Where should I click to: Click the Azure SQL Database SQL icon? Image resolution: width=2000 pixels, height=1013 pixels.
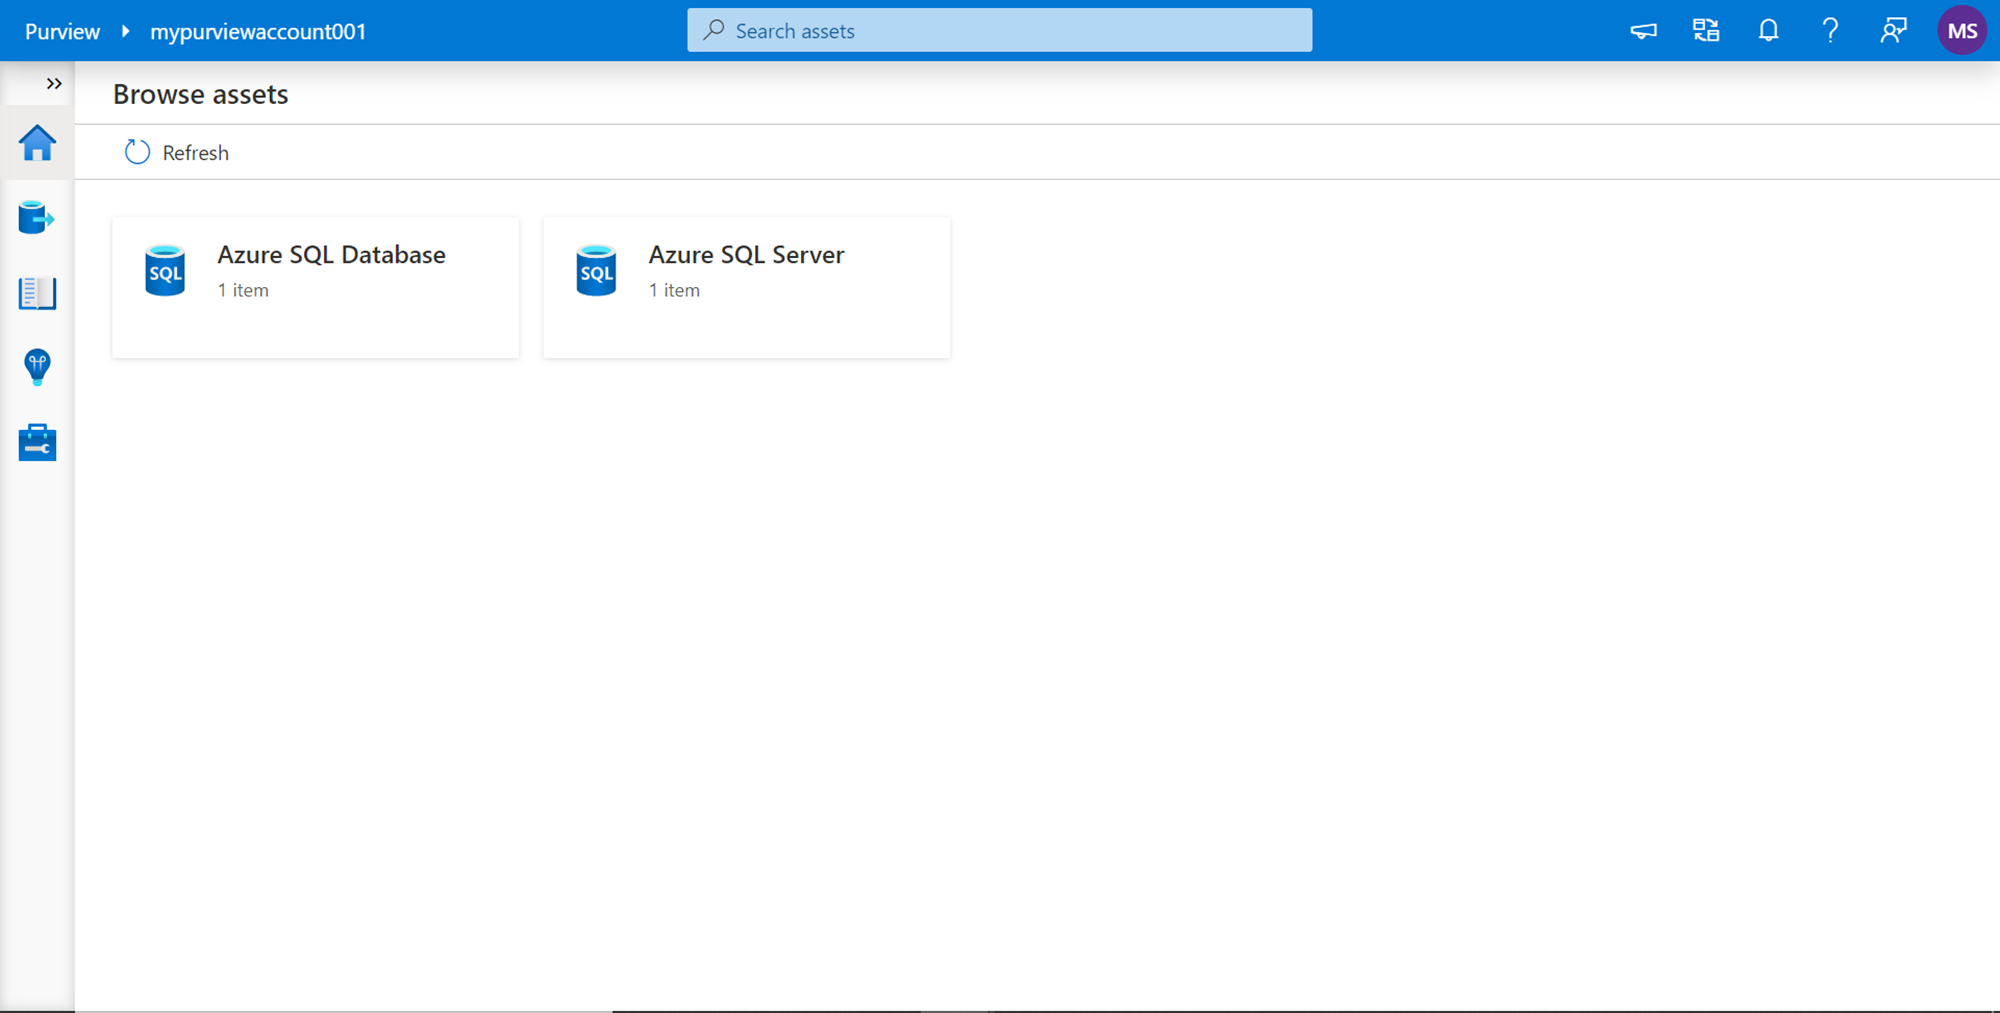coord(165,270)
